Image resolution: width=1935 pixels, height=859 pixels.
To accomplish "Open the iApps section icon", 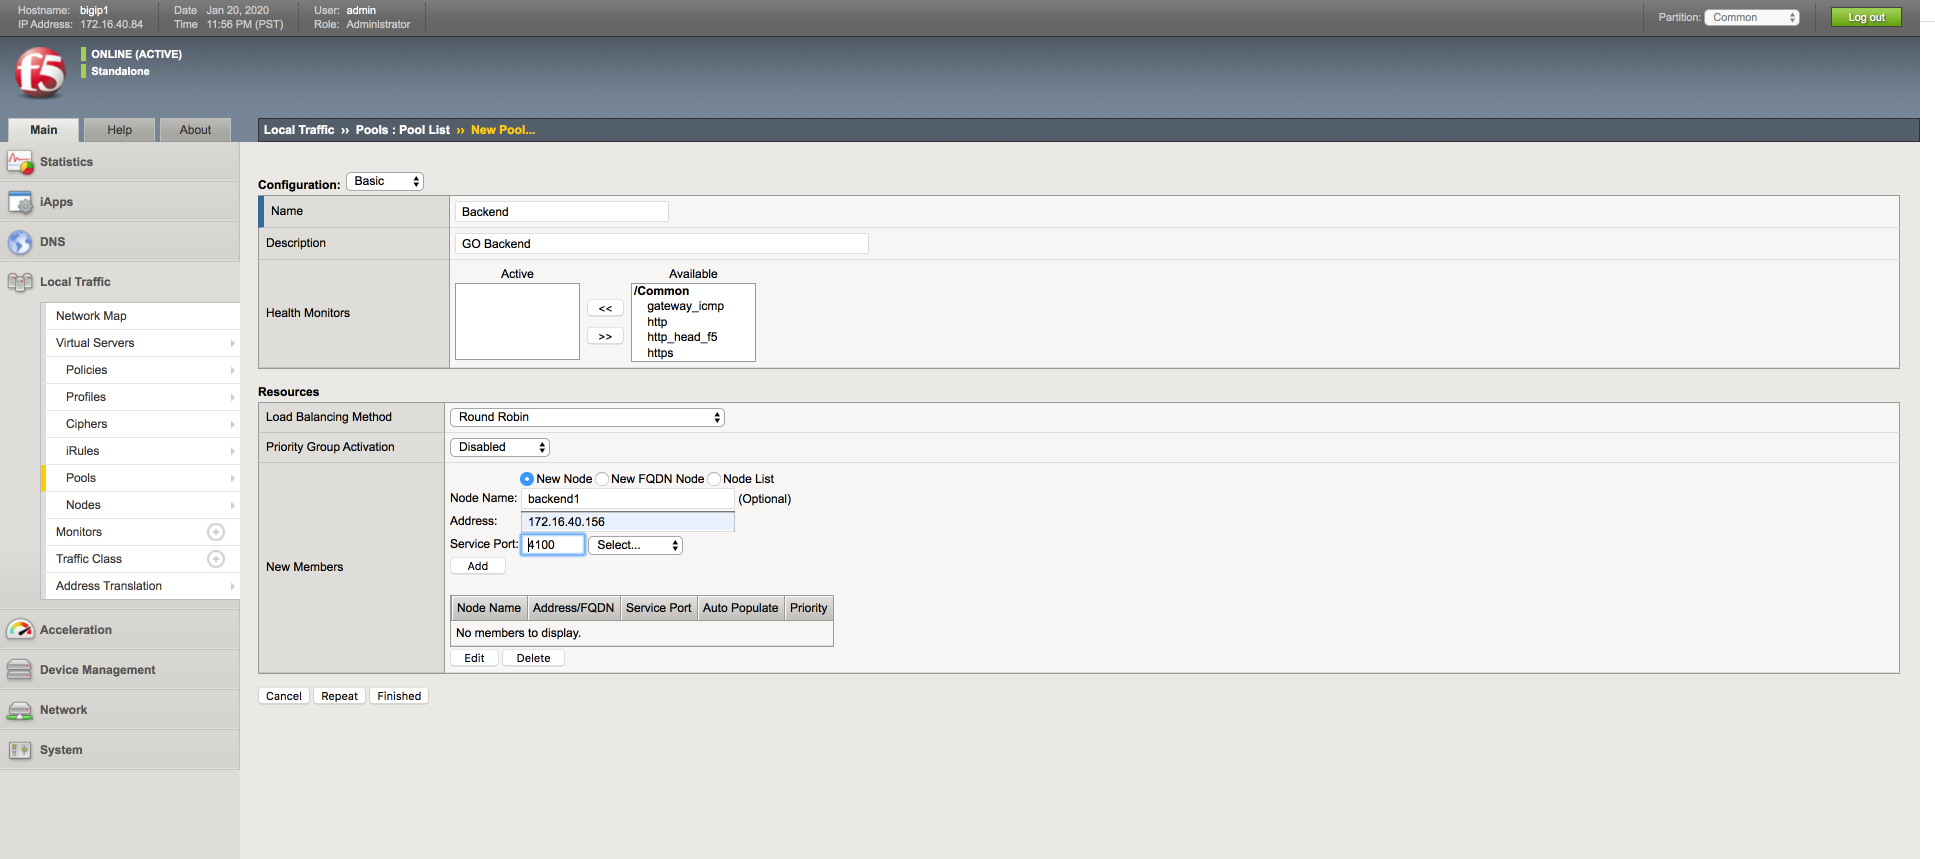I will tap(20, 202).
